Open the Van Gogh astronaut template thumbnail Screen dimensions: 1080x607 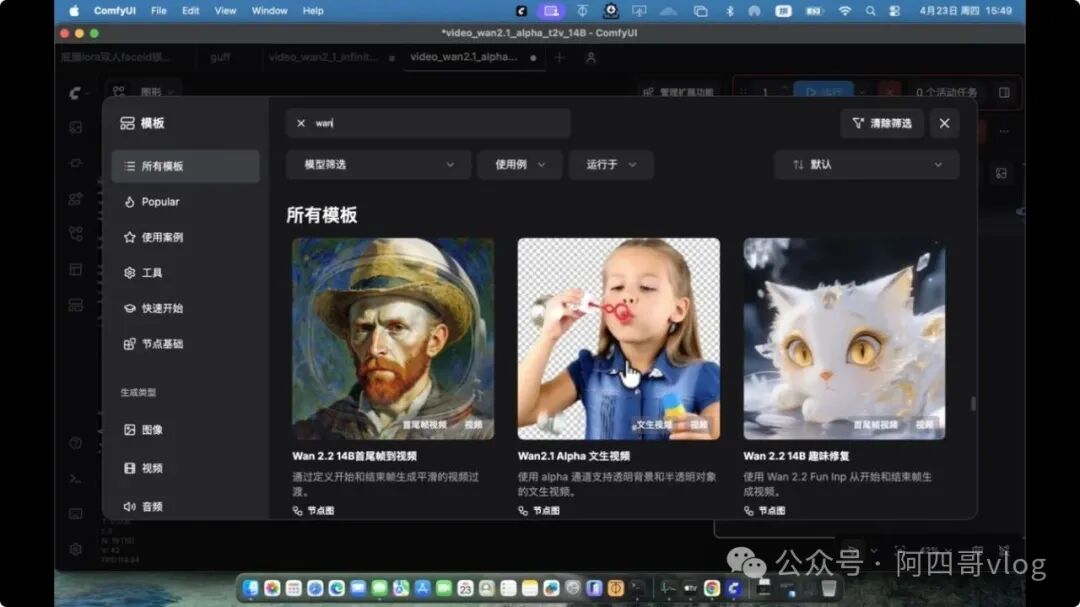[393, 338]
